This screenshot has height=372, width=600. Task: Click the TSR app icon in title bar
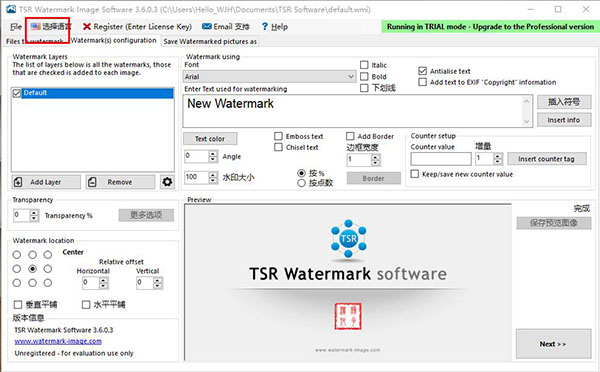[x=11, y=9]
